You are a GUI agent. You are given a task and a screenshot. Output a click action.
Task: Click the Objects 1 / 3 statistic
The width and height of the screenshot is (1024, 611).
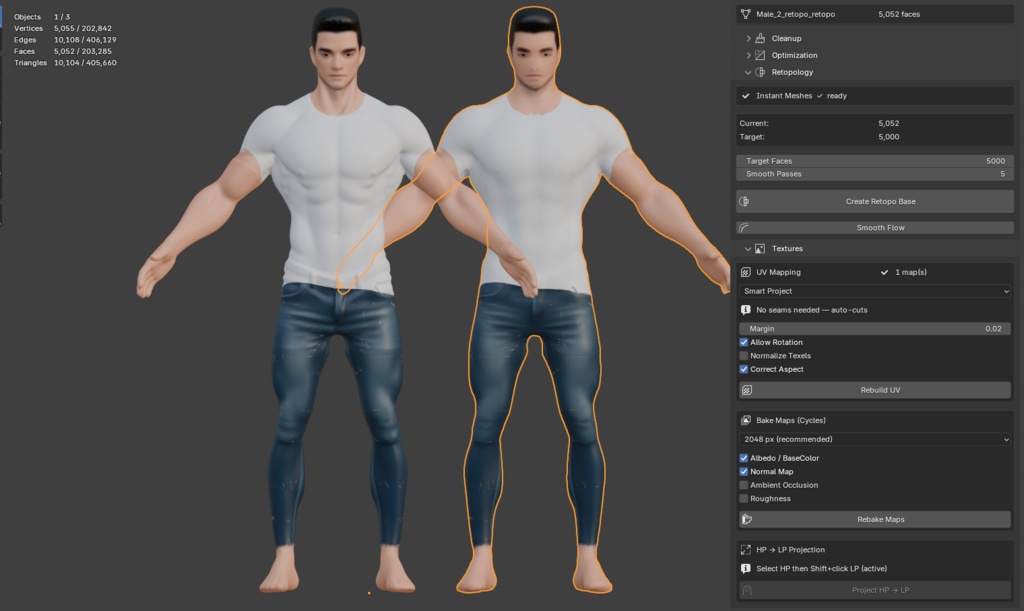pyautogui.click(x=42, y=17)
